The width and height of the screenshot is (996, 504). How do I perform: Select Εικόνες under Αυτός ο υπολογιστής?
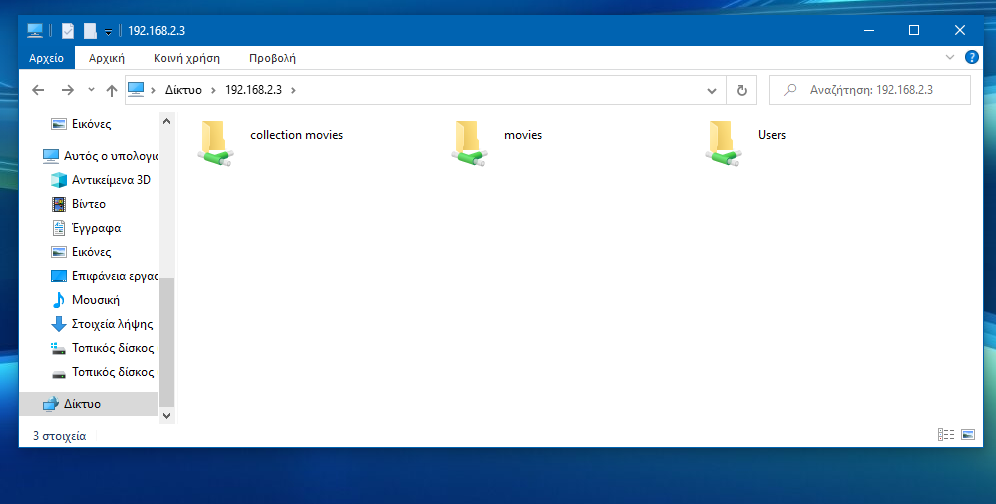tap(90, 252)
